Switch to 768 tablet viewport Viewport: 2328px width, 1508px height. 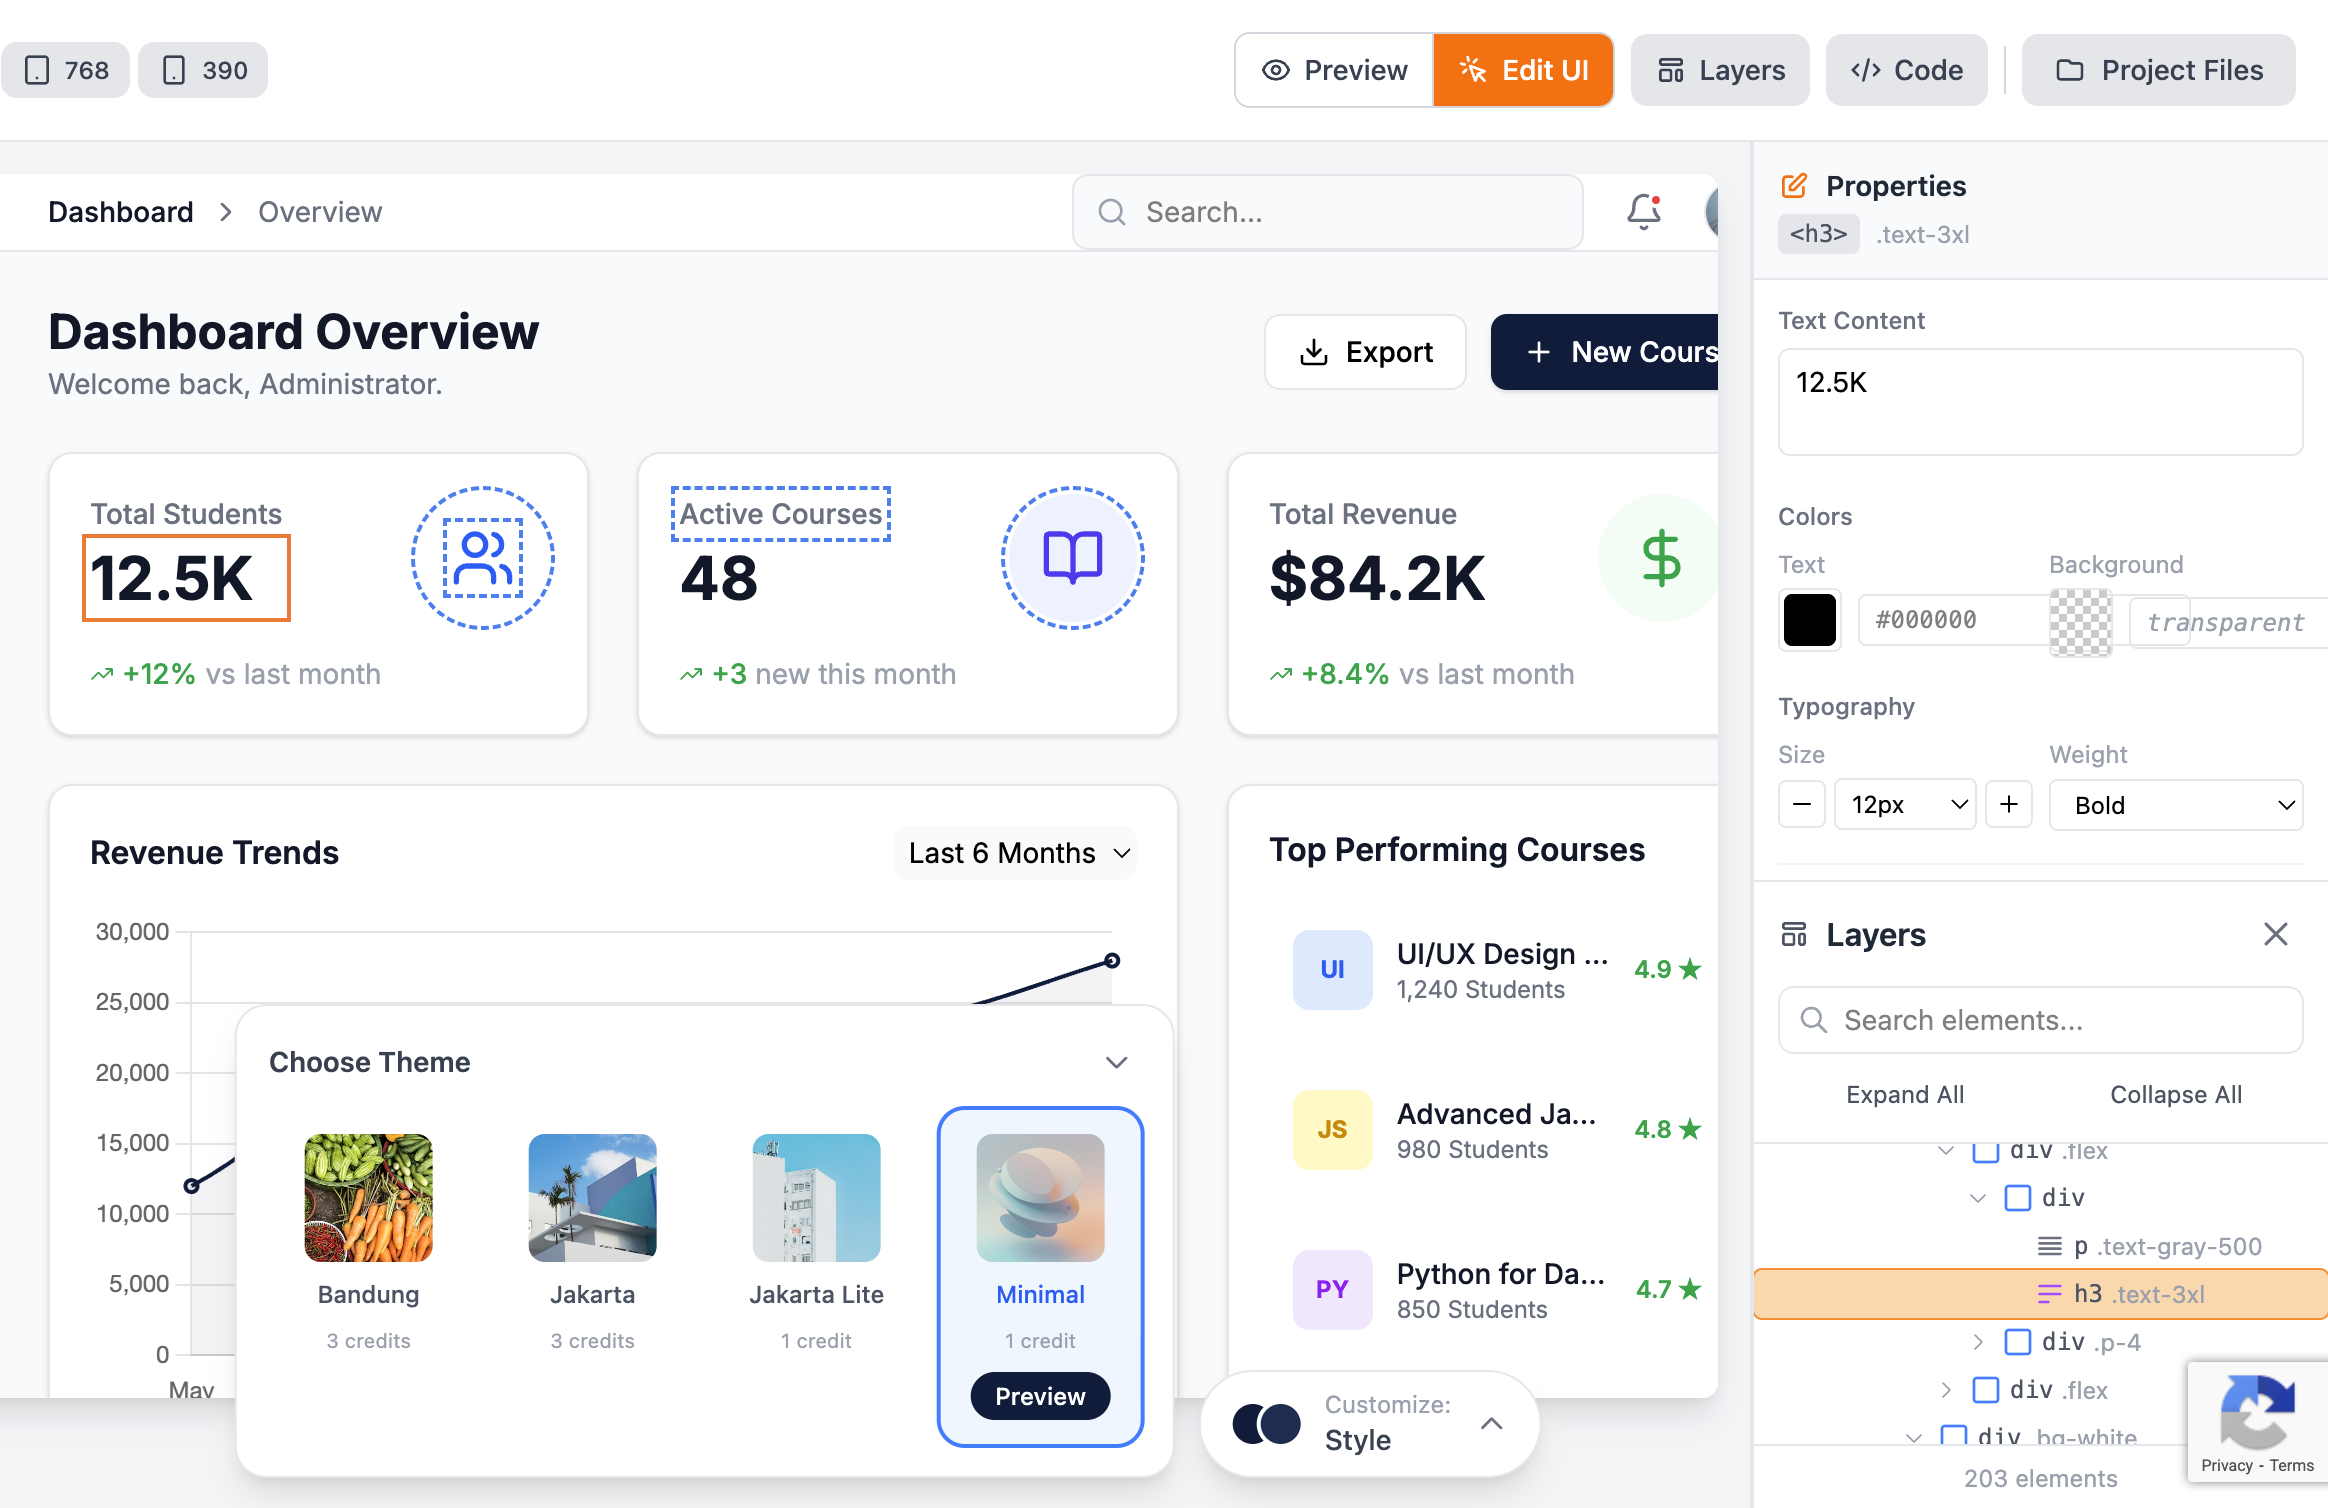66,70
